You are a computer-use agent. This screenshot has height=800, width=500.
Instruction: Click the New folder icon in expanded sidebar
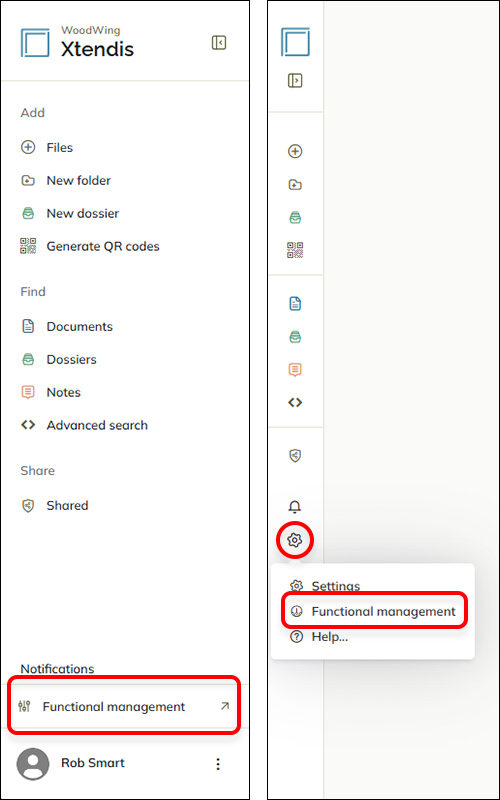[28, 181]
